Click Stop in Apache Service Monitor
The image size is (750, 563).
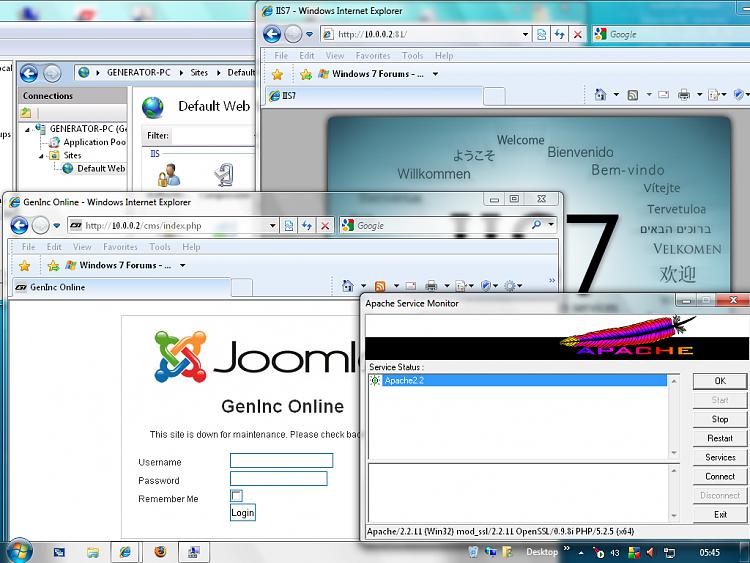coord(719,419)
